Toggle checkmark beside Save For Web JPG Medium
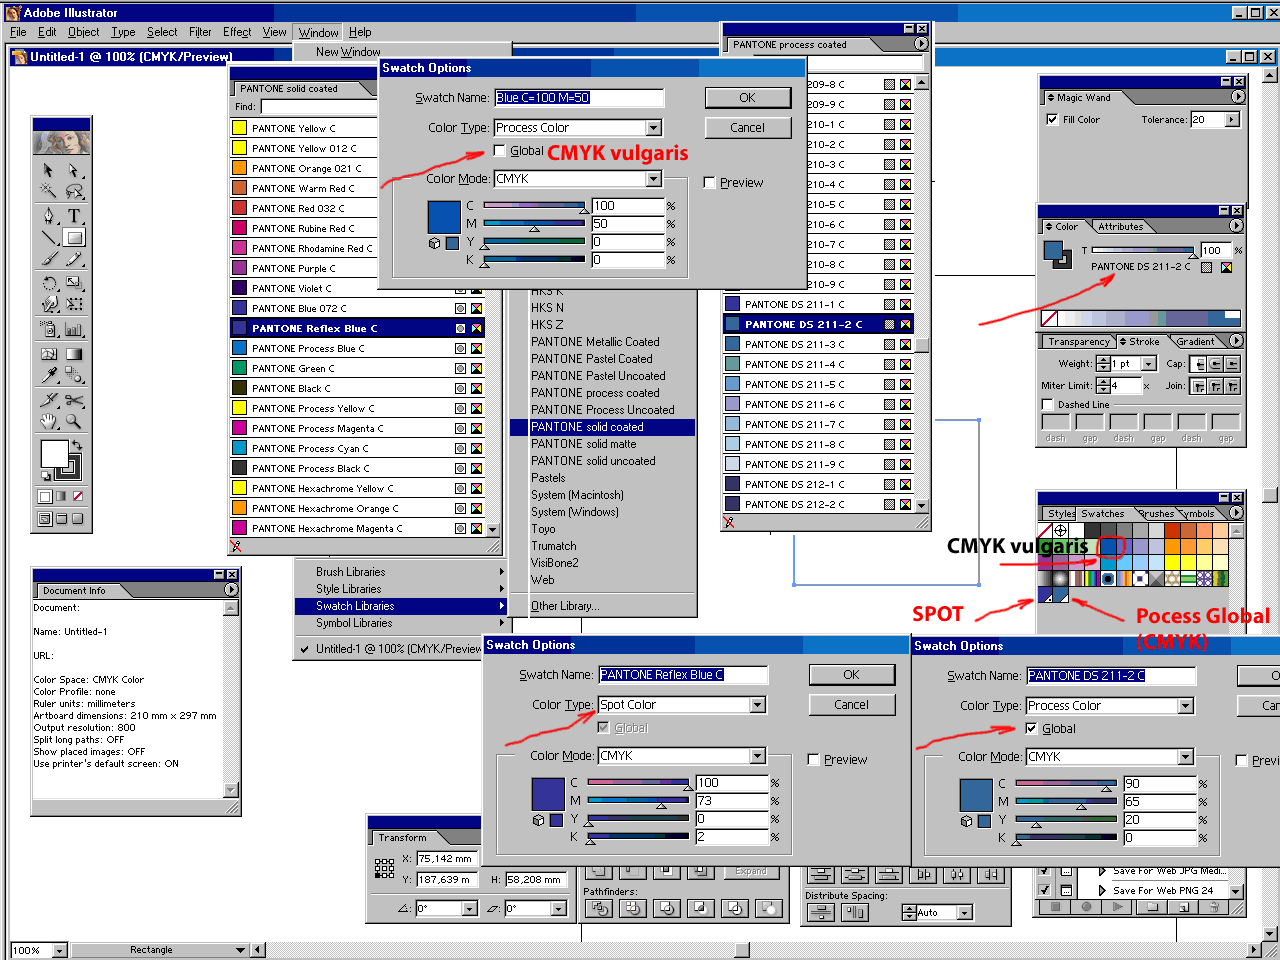1280x960 pixels. point(1045,871)
